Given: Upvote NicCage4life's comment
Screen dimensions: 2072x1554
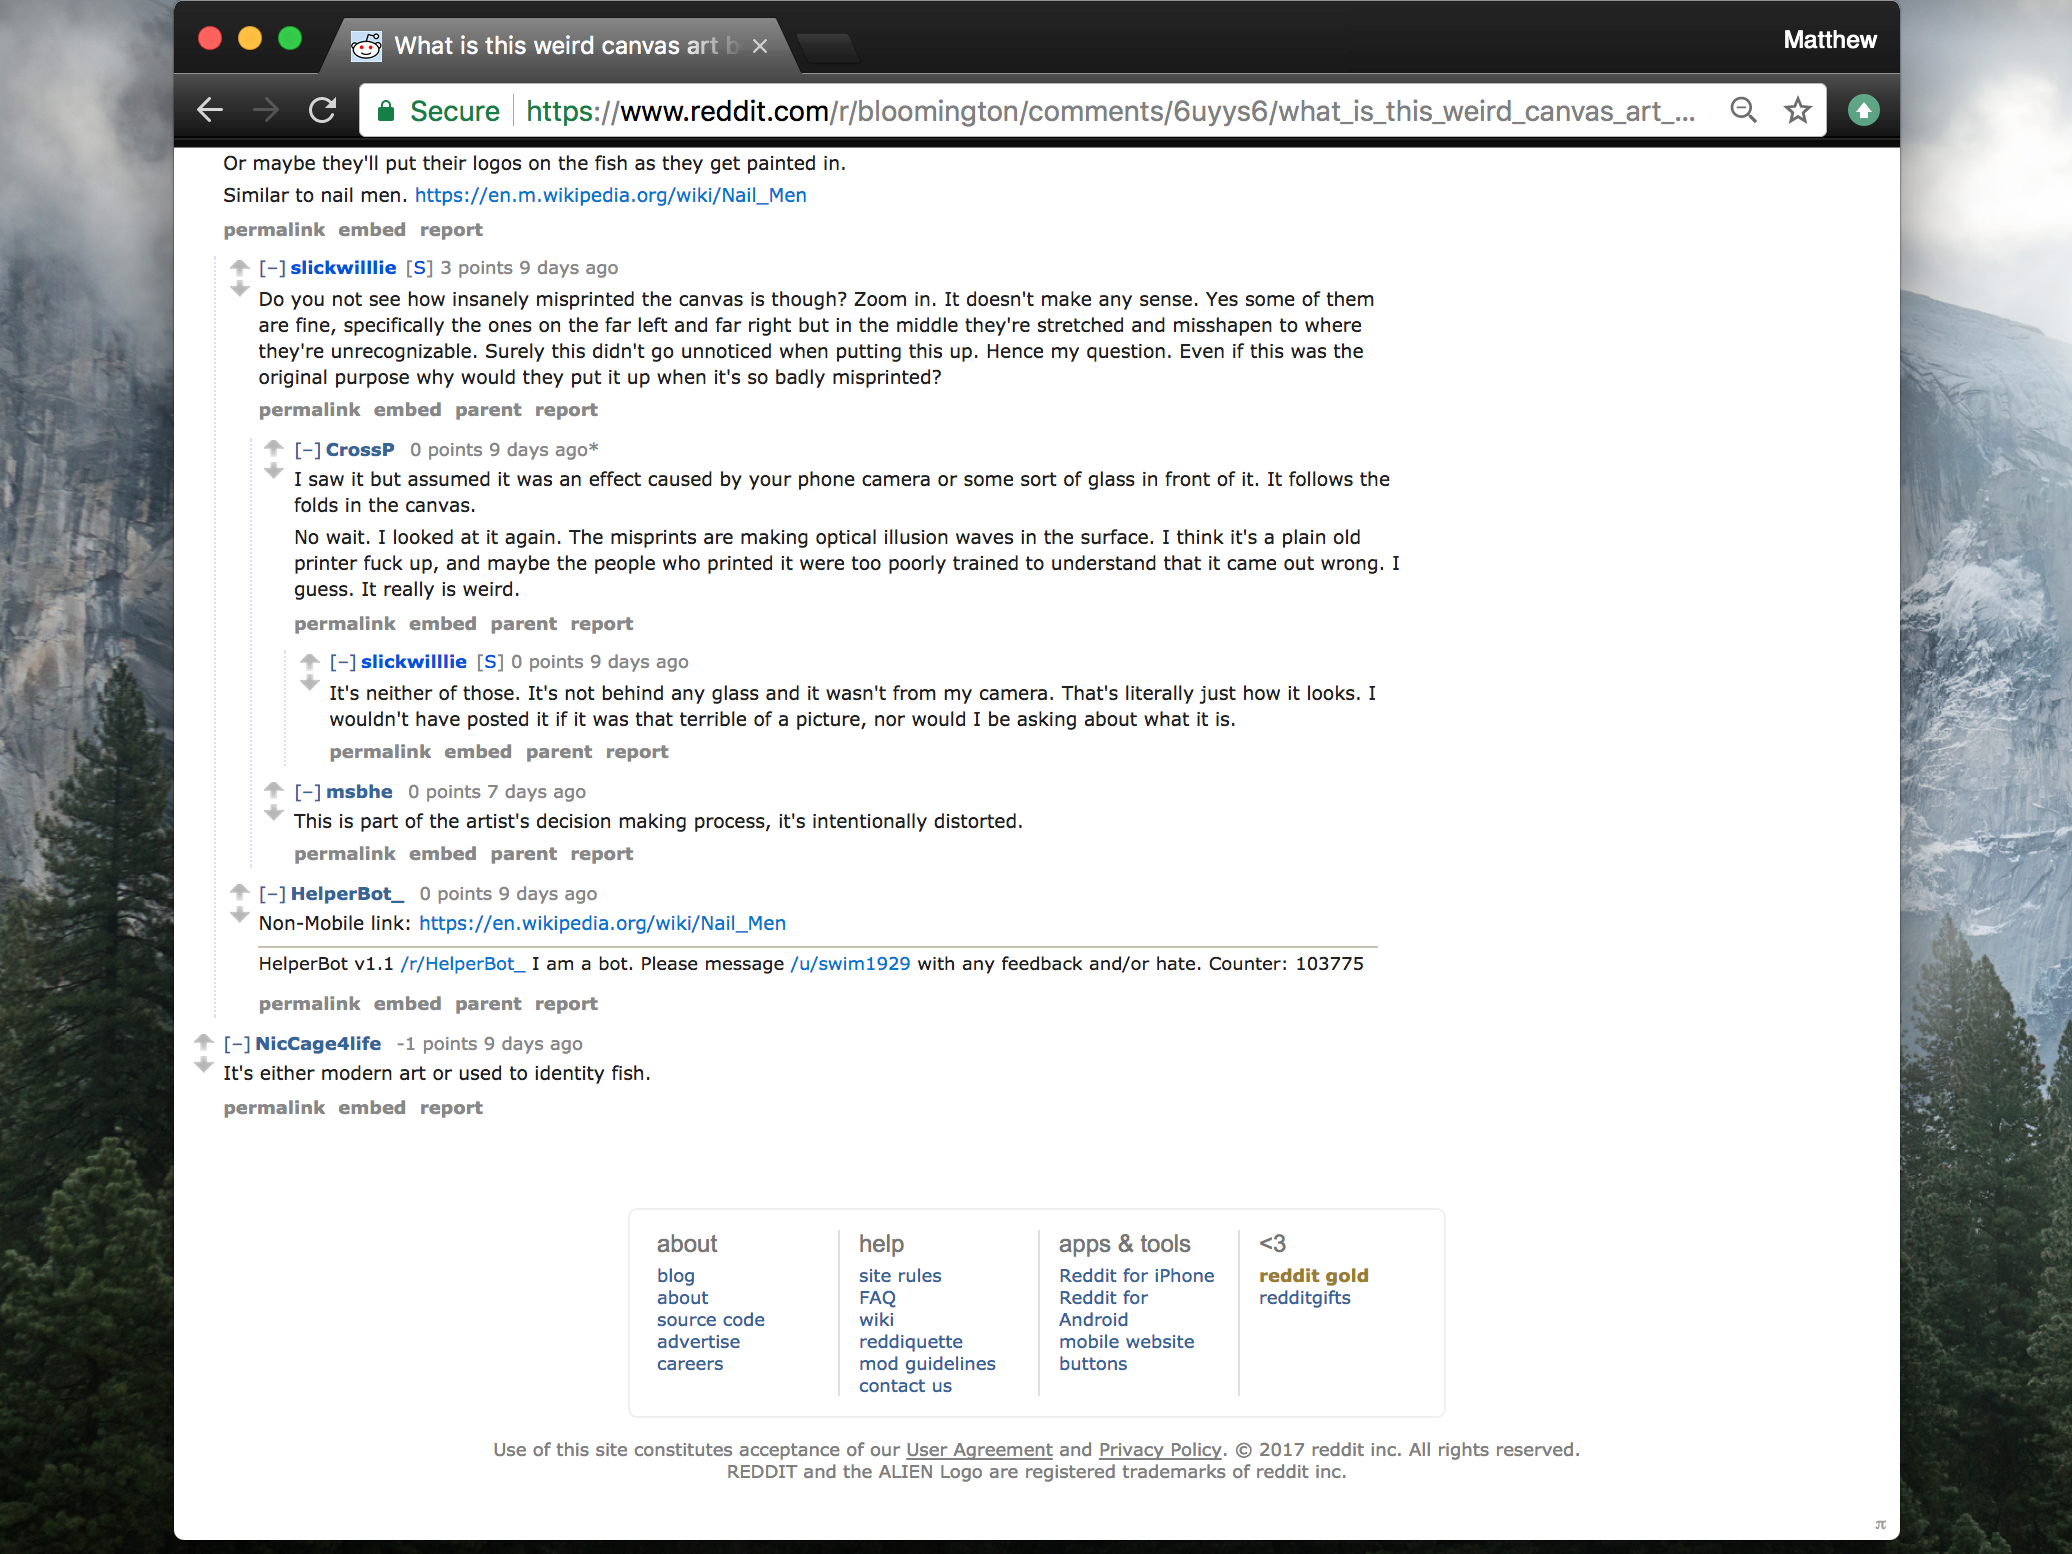Looking at the screenshot, I should click(204, 1043).
